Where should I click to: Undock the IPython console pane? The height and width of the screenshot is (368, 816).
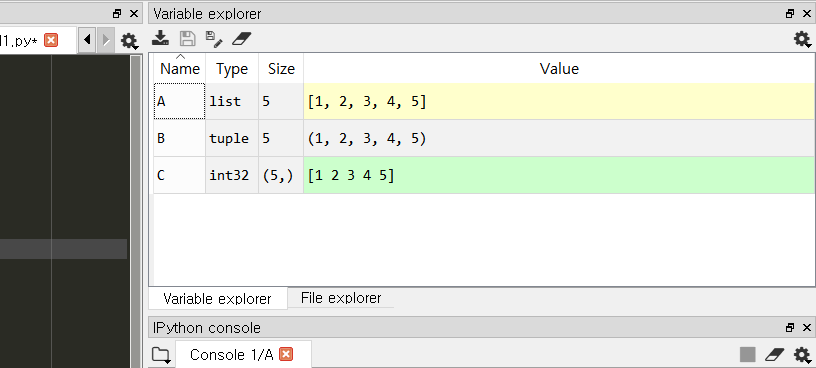tap(790, 327)
